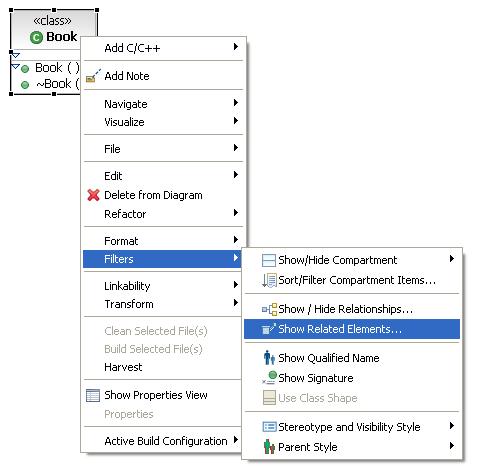479x471 pixels.
Task: Click the Add Note pencil icon
Action: coord(93,76)
